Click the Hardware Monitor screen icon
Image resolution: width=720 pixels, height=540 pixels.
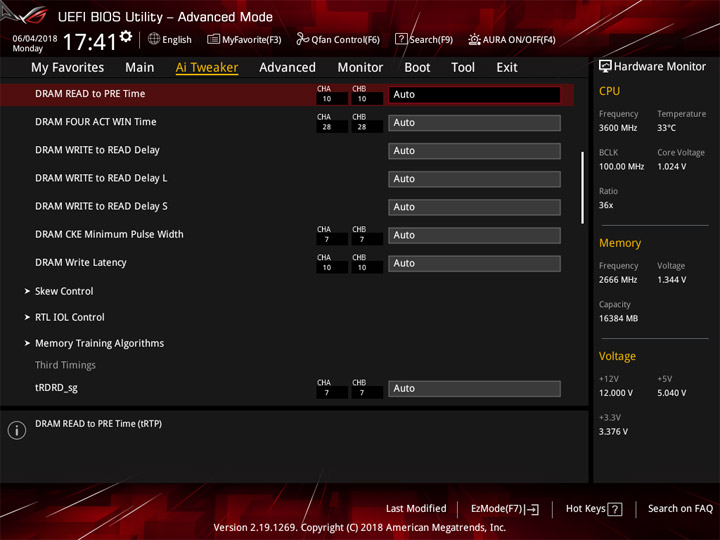tap(605, 66)
